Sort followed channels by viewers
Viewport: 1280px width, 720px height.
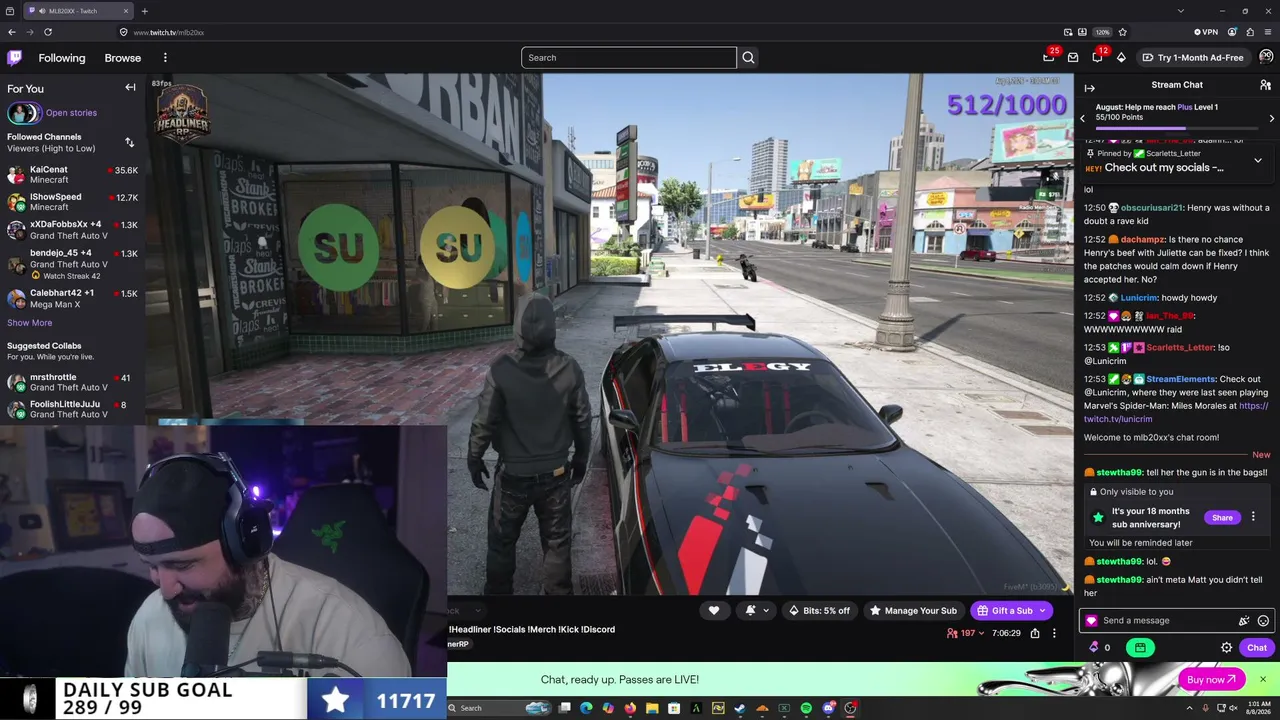[129, 143]
